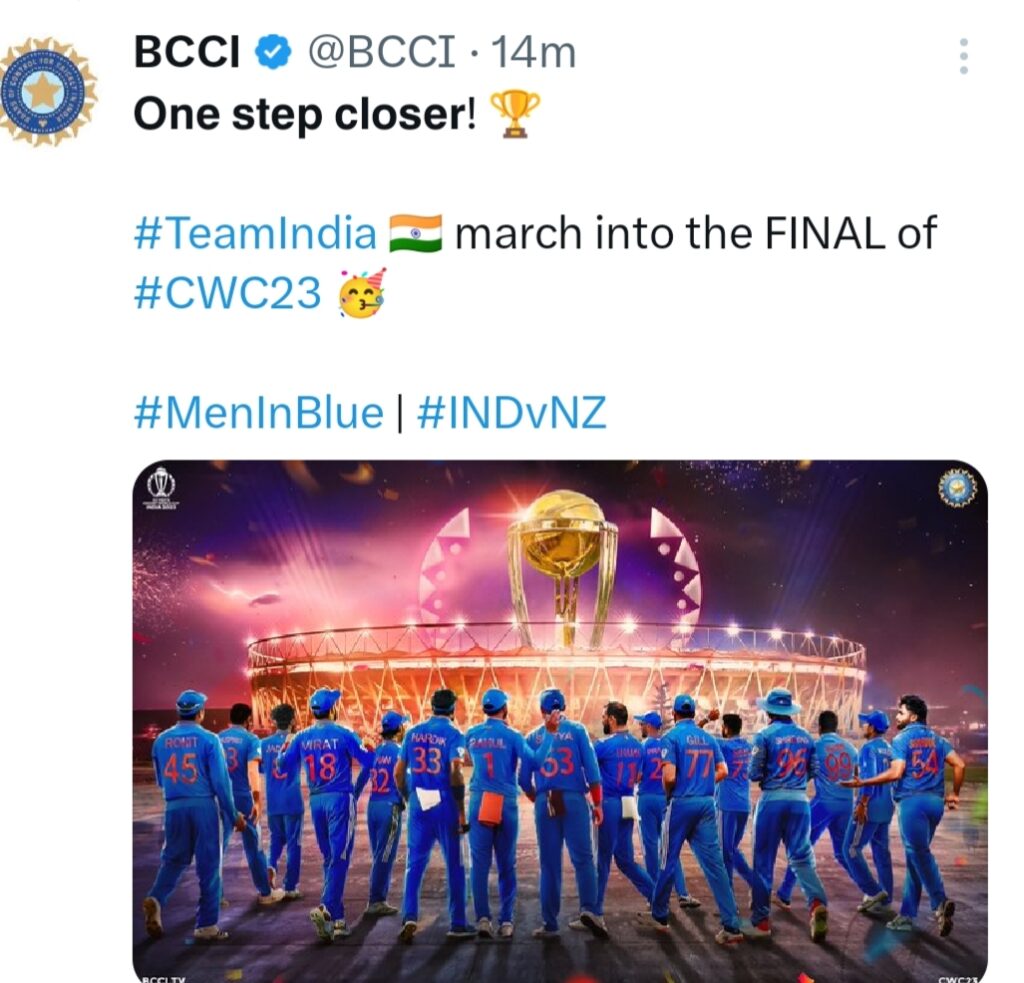Click the India flag emoji
The image size is (1024, 983).
point(415,233)
